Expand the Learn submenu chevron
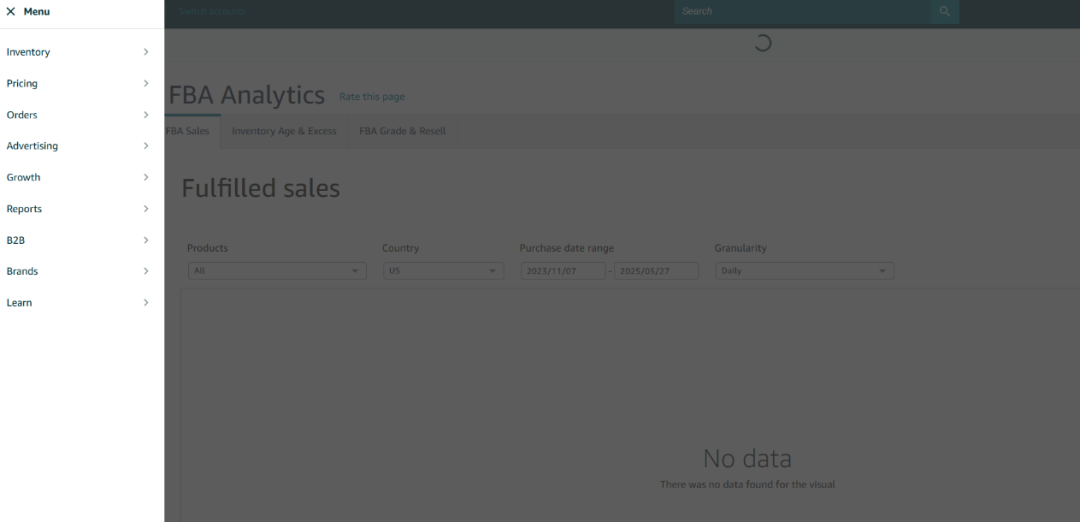1080x522 pixels. 146,302
